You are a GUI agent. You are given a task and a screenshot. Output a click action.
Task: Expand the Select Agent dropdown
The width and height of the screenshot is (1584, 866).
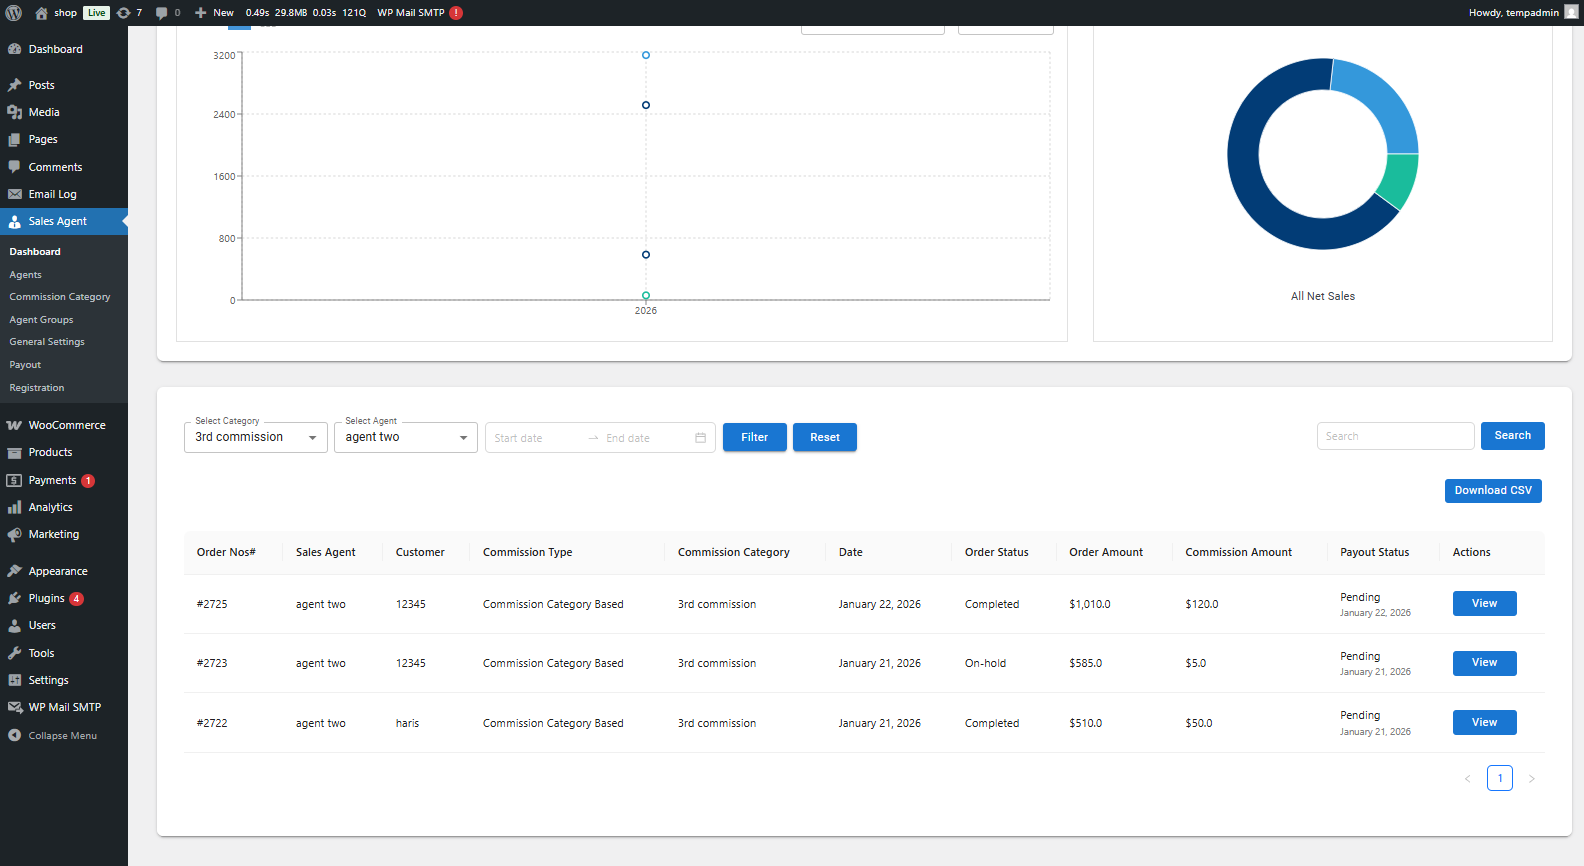pos(405,438)
